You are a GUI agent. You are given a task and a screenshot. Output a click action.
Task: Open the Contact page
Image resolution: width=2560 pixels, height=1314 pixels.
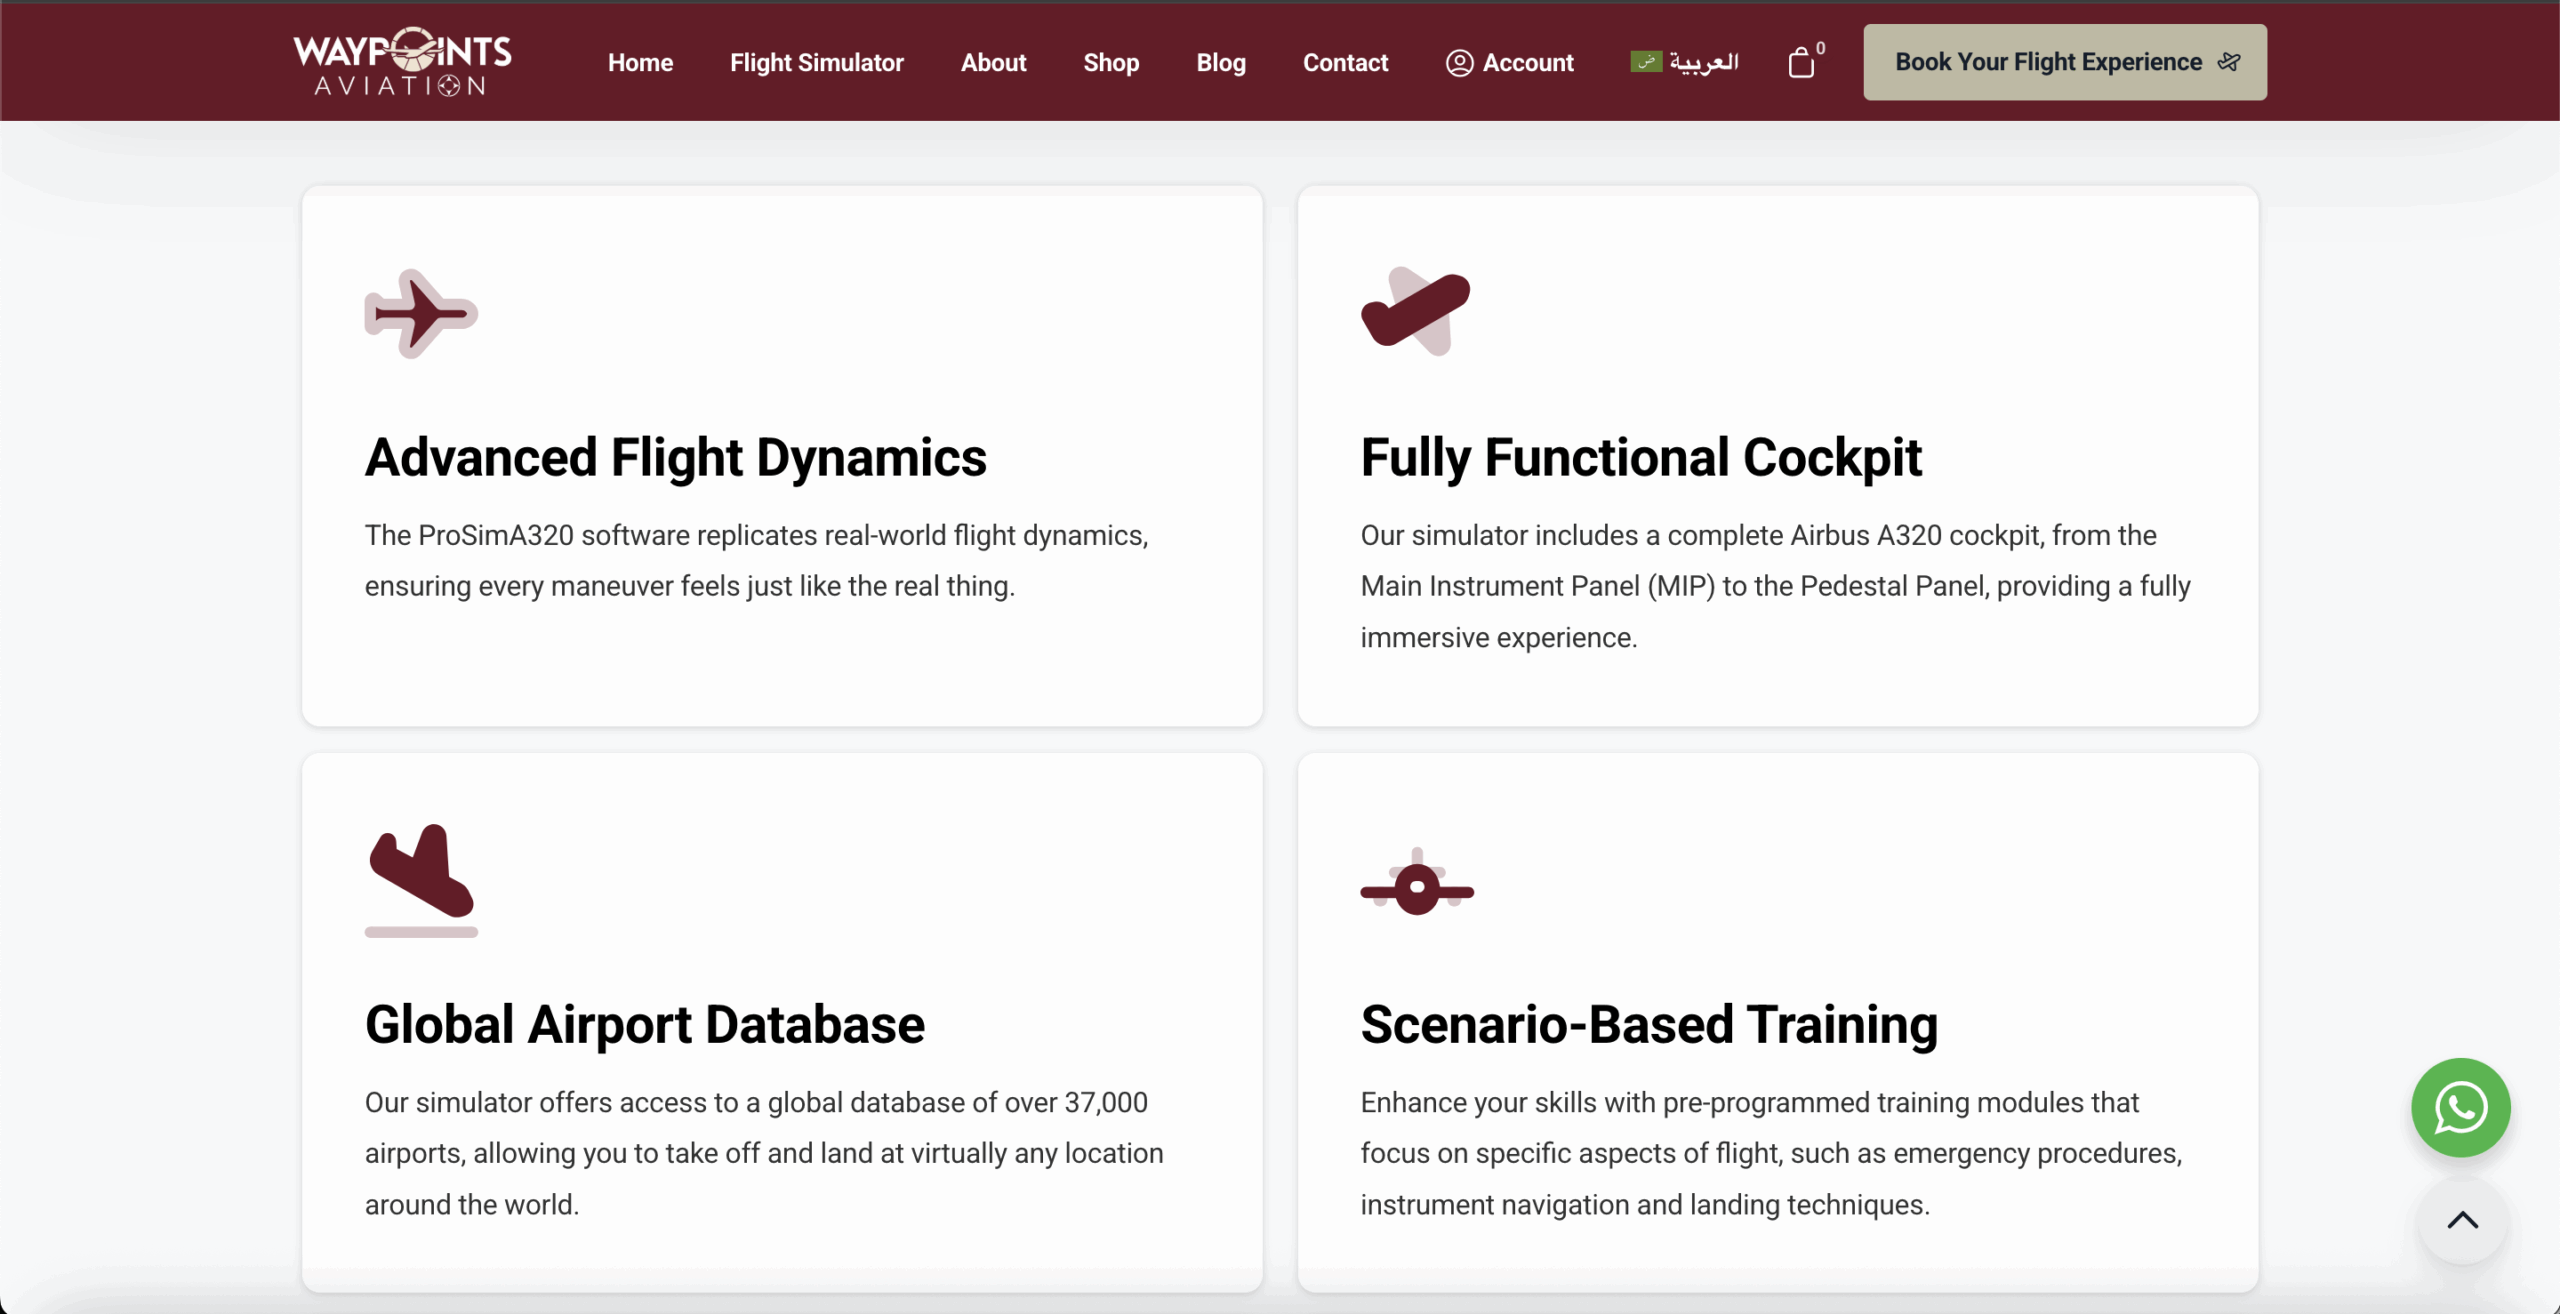pos(1345,62)
